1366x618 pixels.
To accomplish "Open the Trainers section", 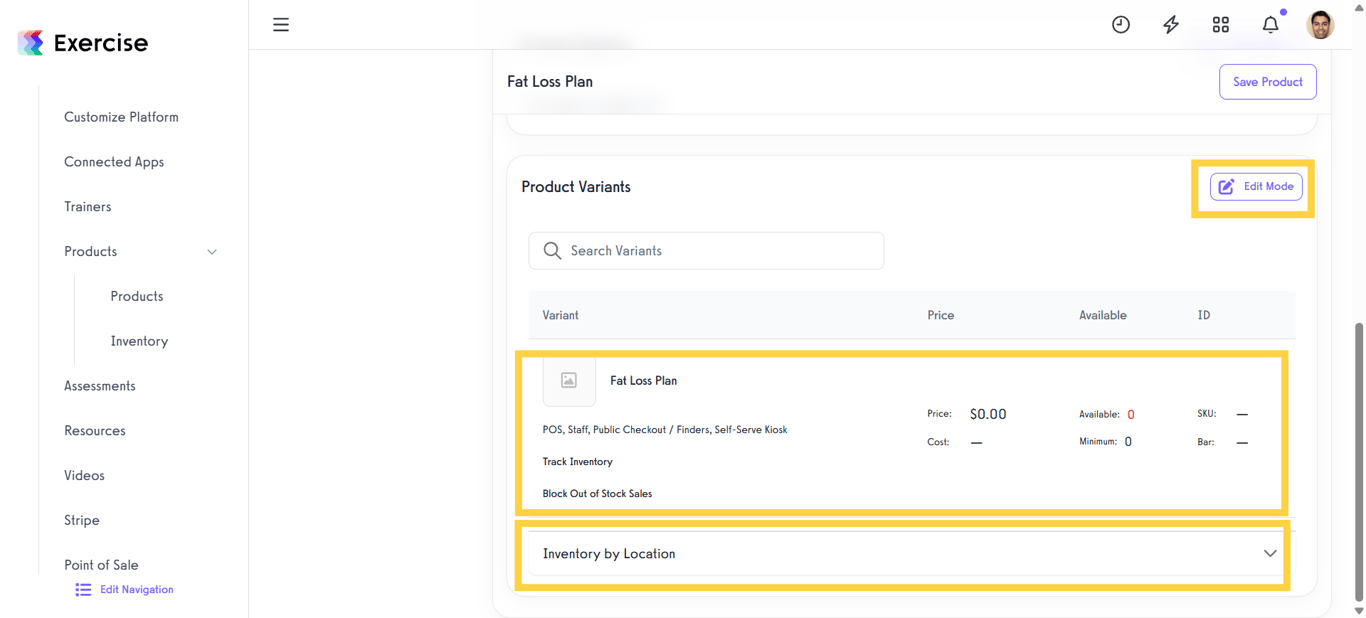I will coord(88,207).
